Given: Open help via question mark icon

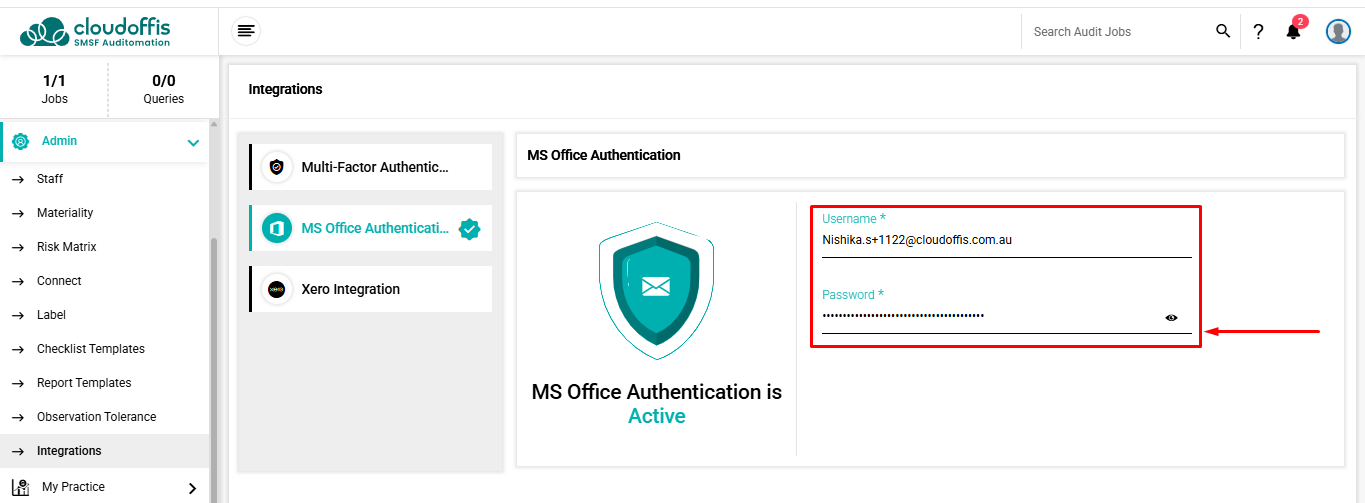Looking at the screenshot, I should (1258, 32).
